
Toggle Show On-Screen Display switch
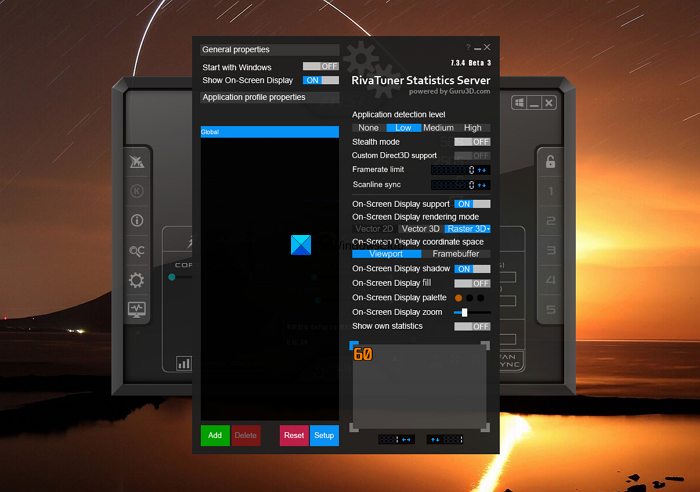coord(321,80)
